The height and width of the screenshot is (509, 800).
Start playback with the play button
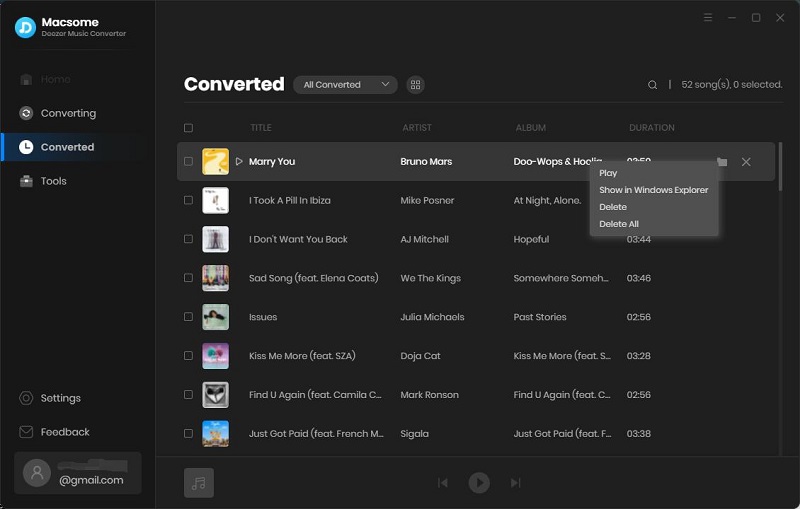point(479,482)
